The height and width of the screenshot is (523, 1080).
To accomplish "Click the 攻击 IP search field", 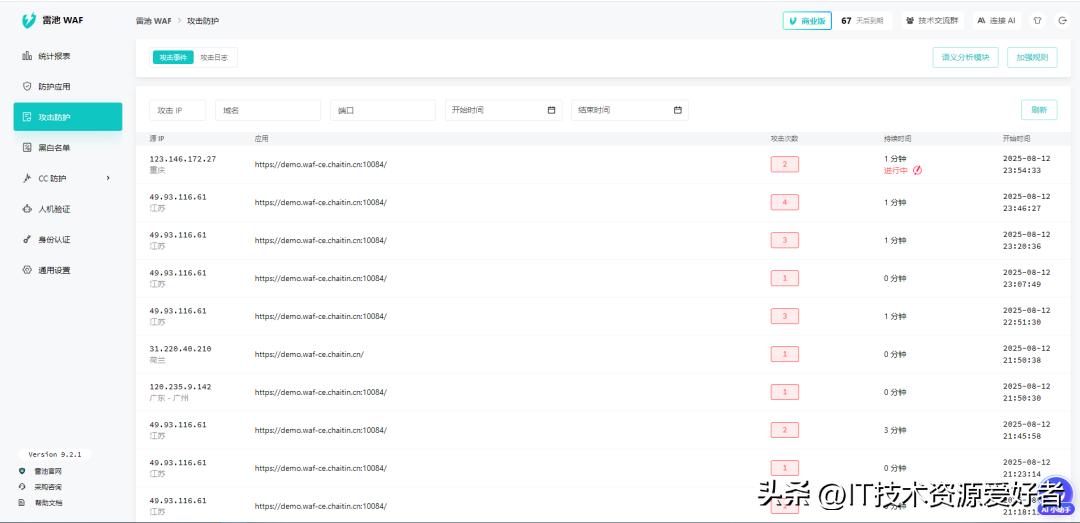I will point(178,110).
